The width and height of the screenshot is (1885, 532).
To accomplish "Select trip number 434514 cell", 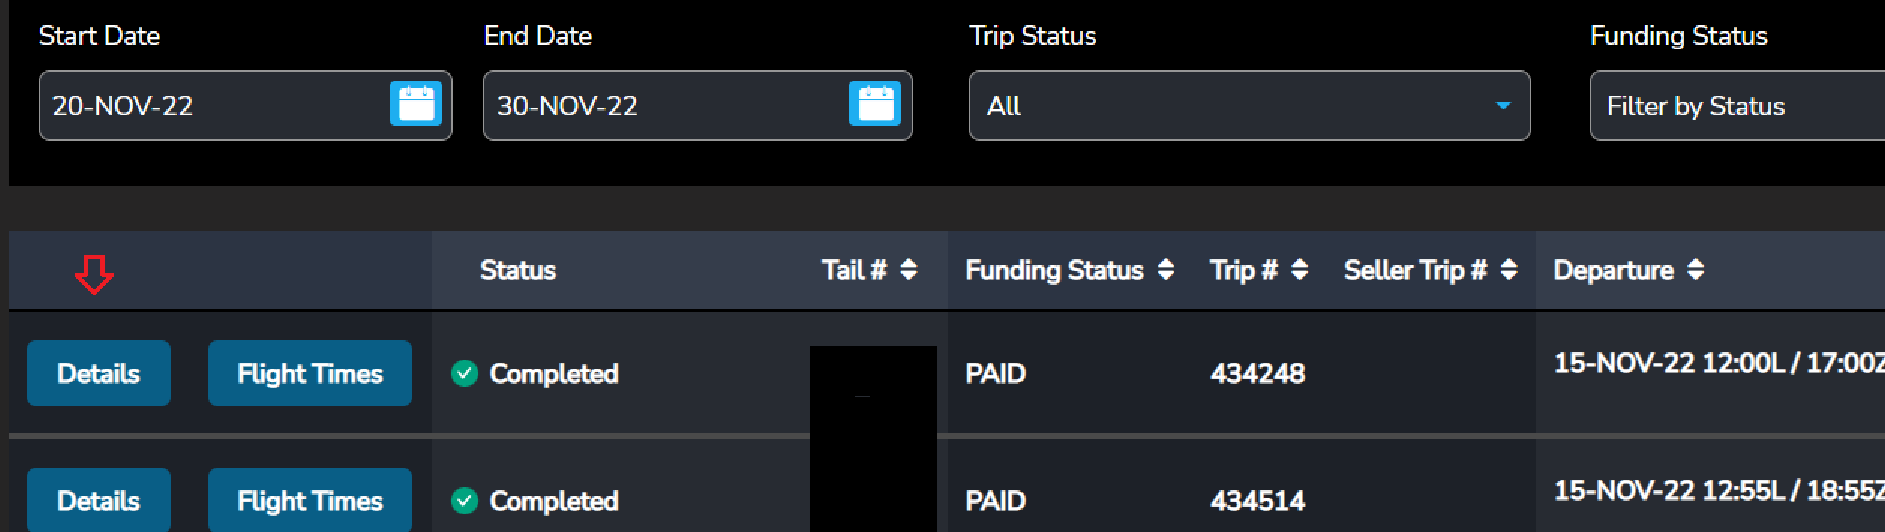I will 1258,500.
